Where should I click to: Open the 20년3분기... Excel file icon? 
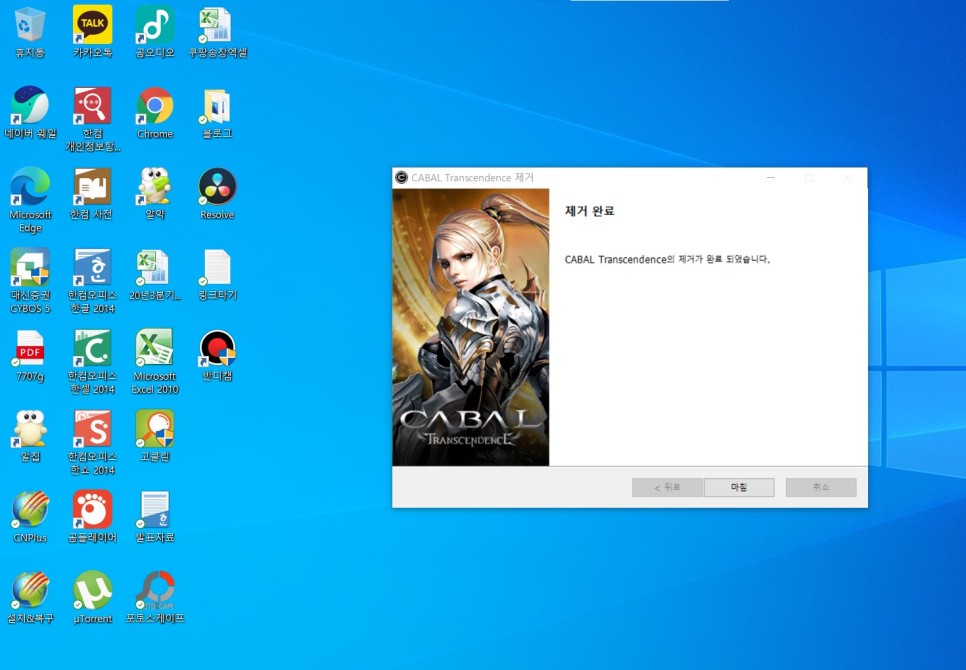[155, 274]
